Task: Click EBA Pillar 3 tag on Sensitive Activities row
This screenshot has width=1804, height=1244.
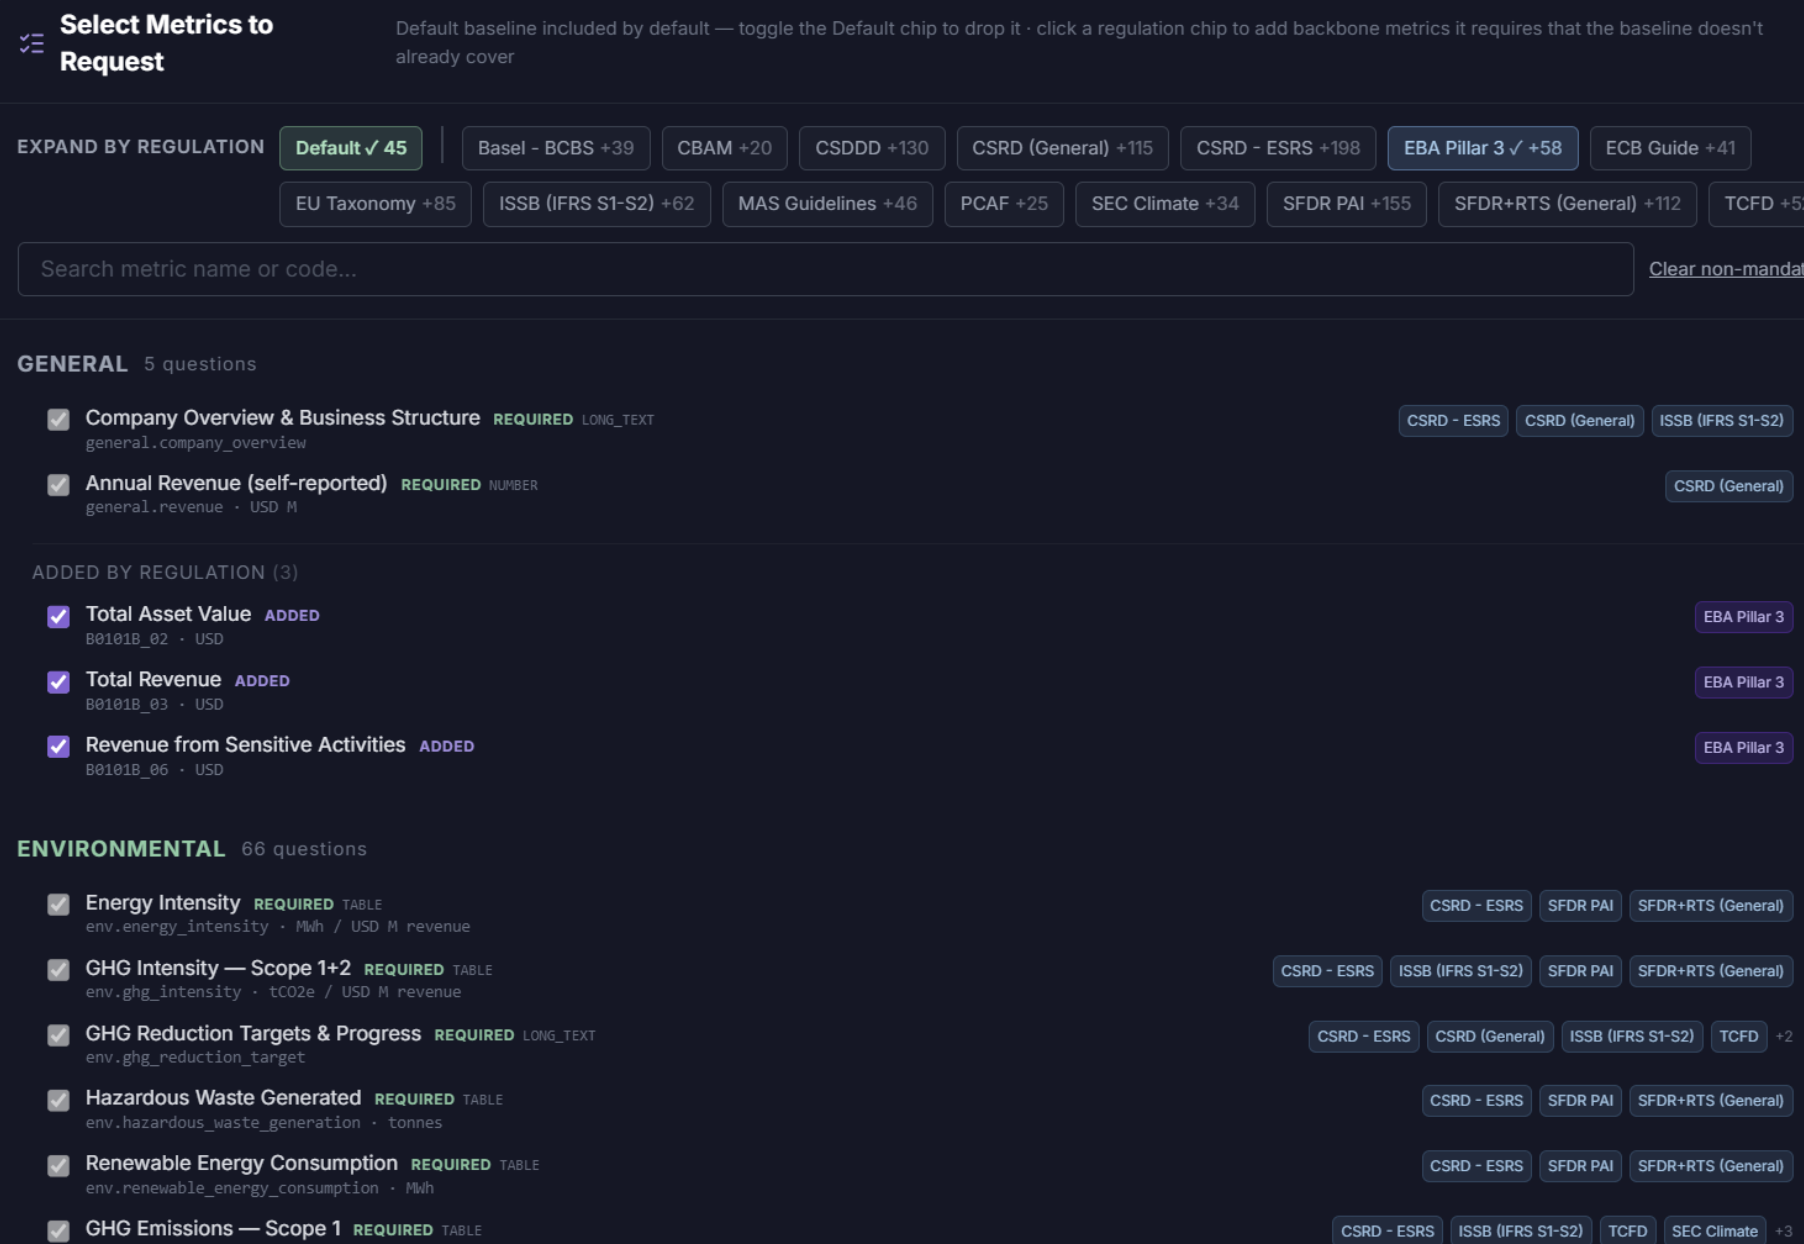Action: click(1743, 748)
